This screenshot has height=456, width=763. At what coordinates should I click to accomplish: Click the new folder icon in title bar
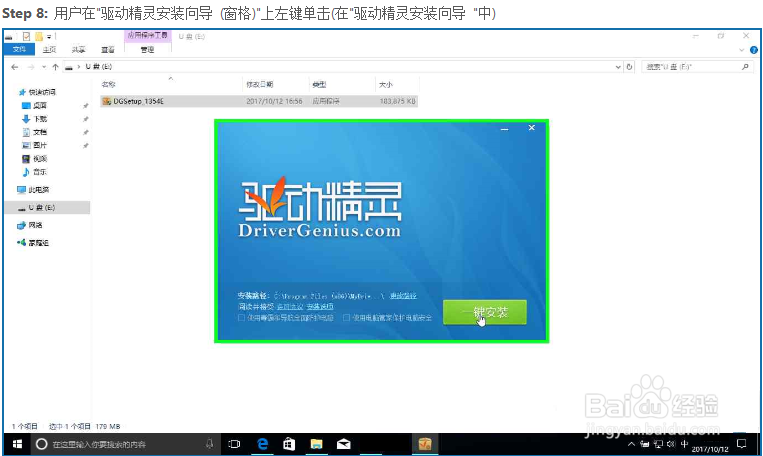(38, 36)
